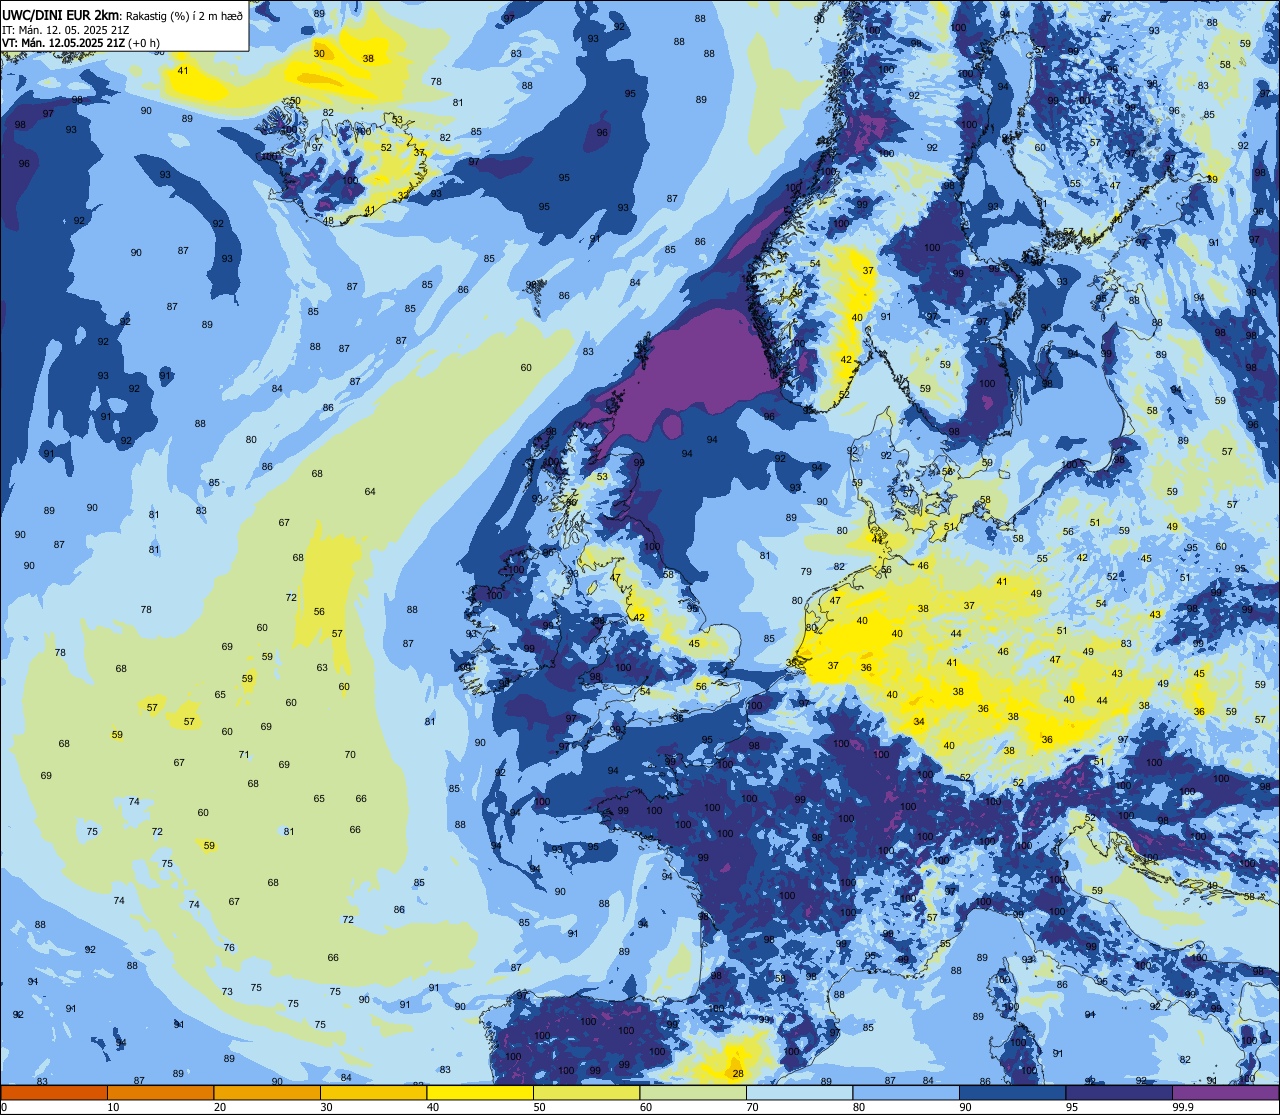Click the 'VT: Mán. 12.05.2025 21Z (+0 h)' line
This screenshot has width=1280, height=1115.
click(81, 42)
